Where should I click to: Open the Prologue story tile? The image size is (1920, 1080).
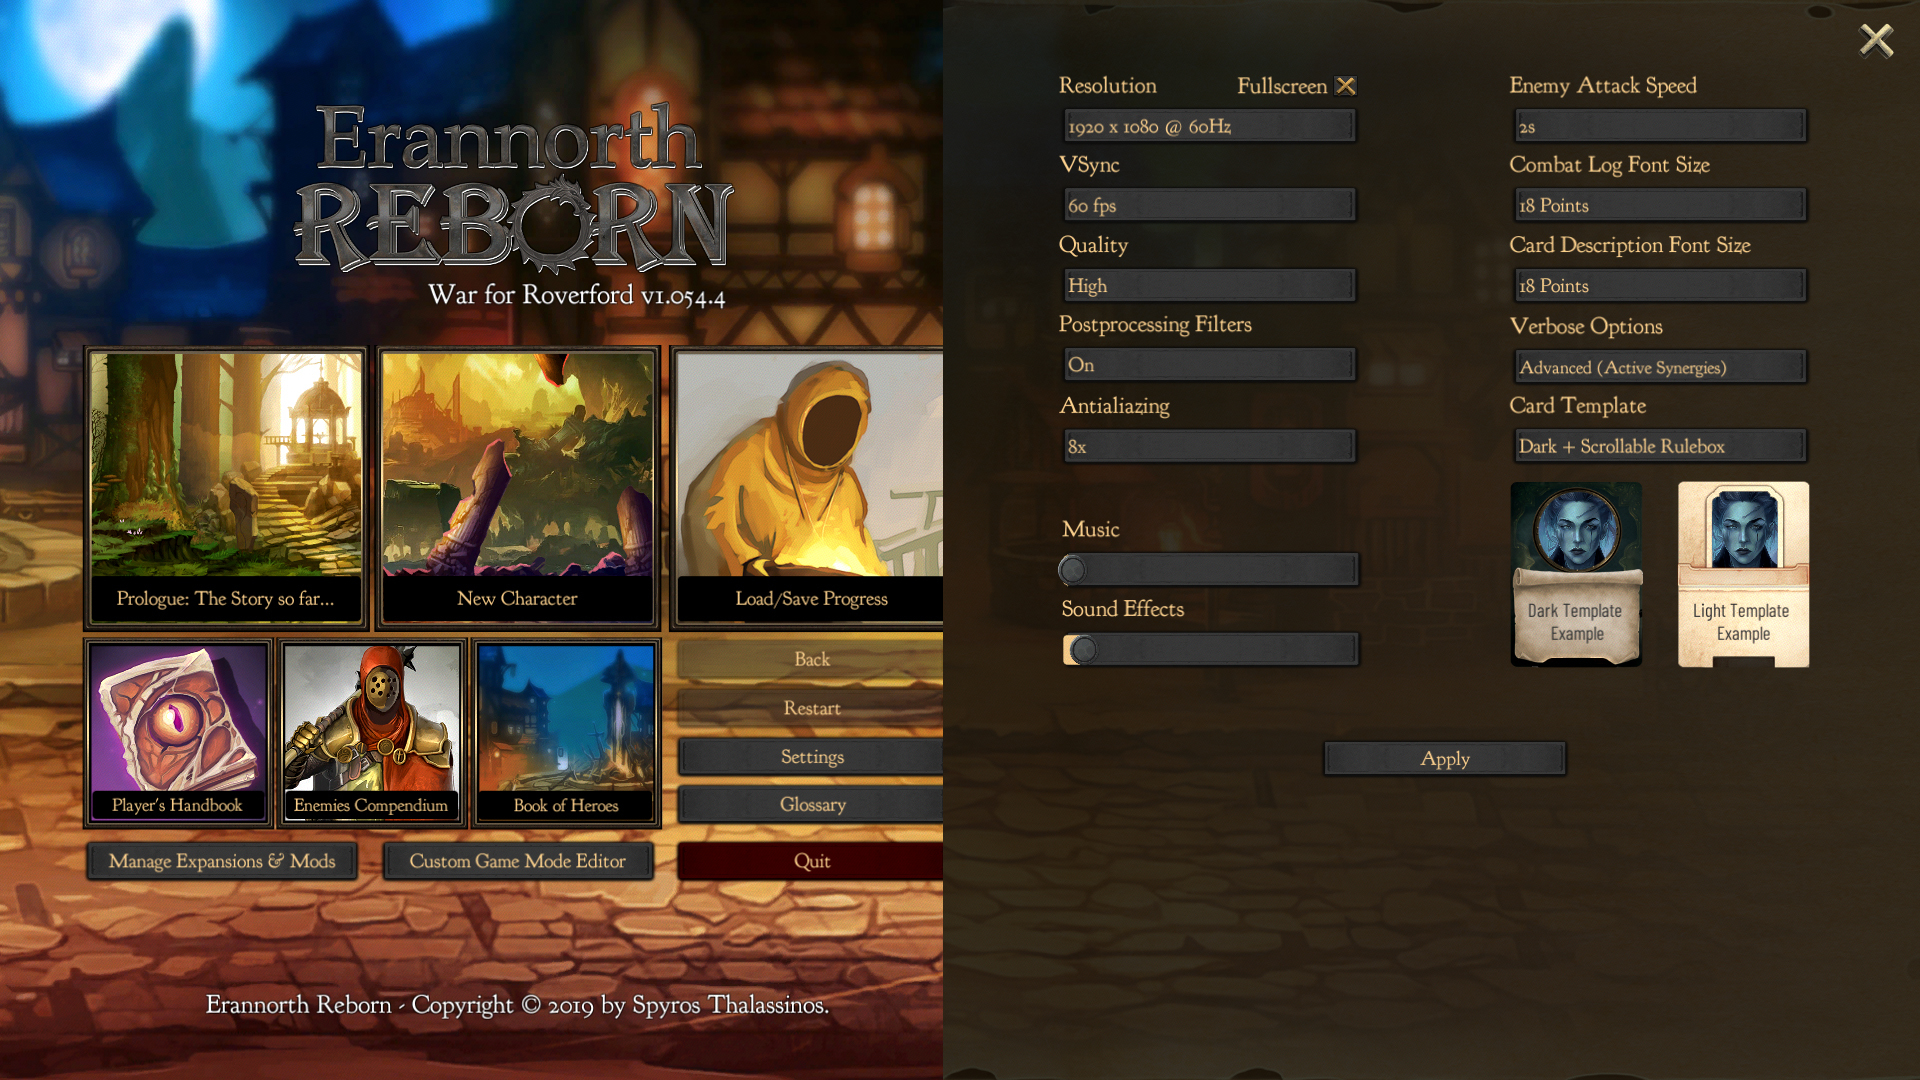pos(226,487)
